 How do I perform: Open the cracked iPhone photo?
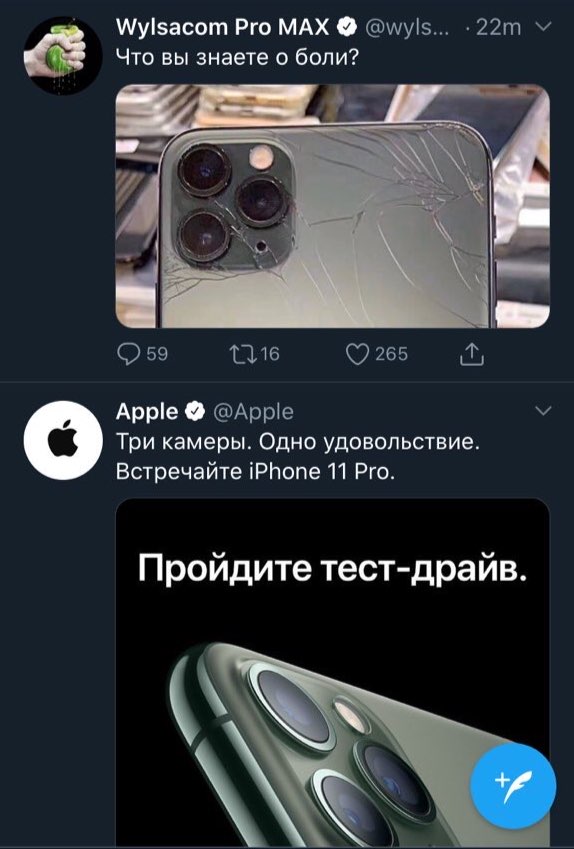pos(333,206)
